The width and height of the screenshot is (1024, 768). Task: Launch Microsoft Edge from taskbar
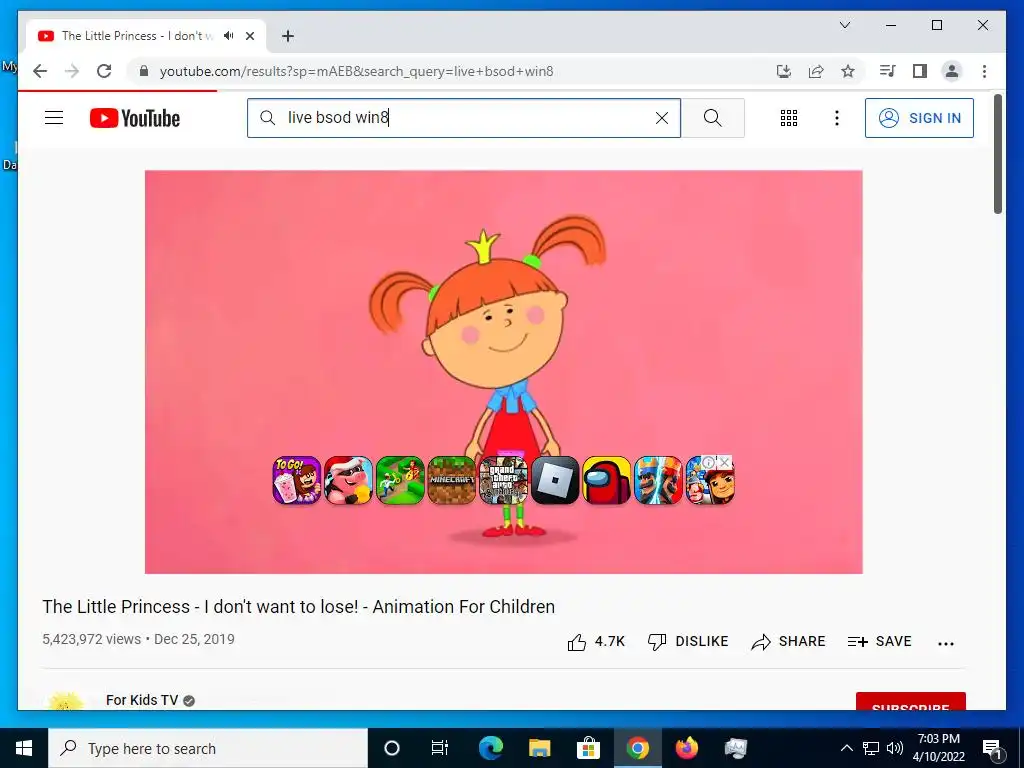pos(490,748)
